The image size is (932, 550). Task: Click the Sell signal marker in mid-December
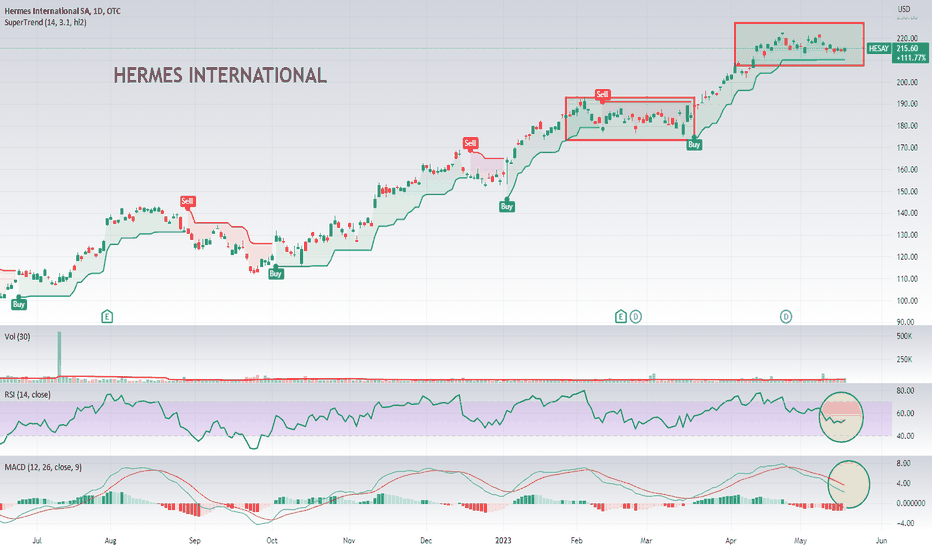[470, 143]
